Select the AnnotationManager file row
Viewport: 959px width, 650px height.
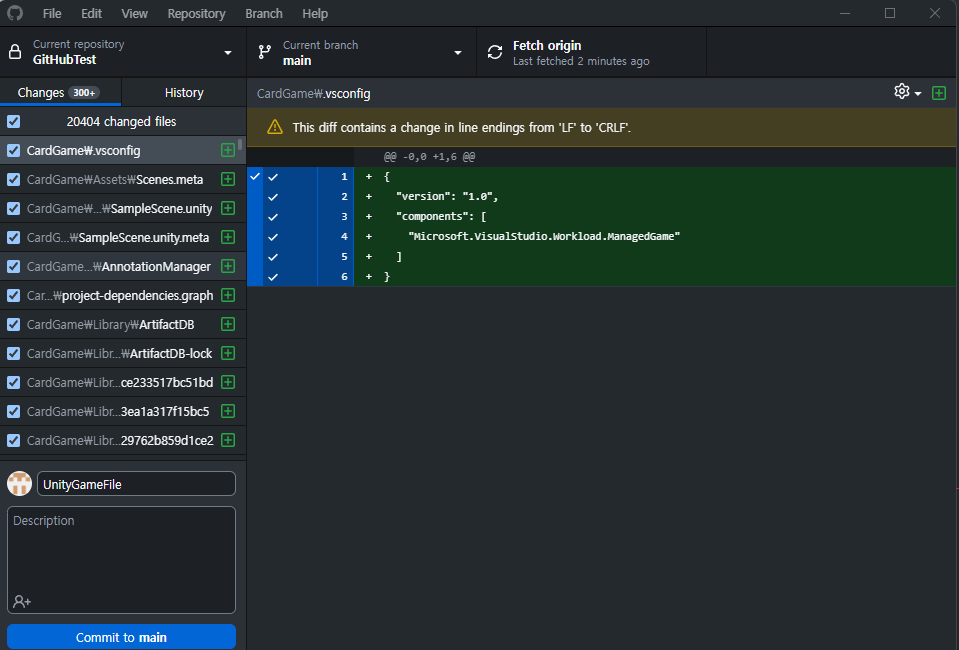(x=123, y=266)
